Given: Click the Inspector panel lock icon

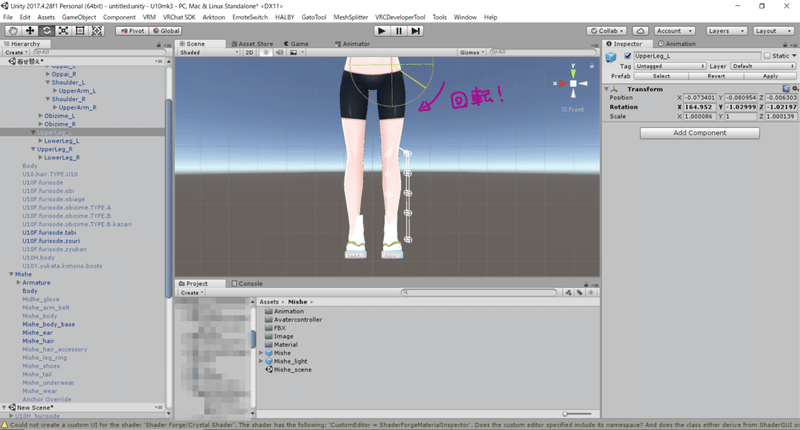Looking at the screenshot, I should pyautogui.click(x=786, y=44).
